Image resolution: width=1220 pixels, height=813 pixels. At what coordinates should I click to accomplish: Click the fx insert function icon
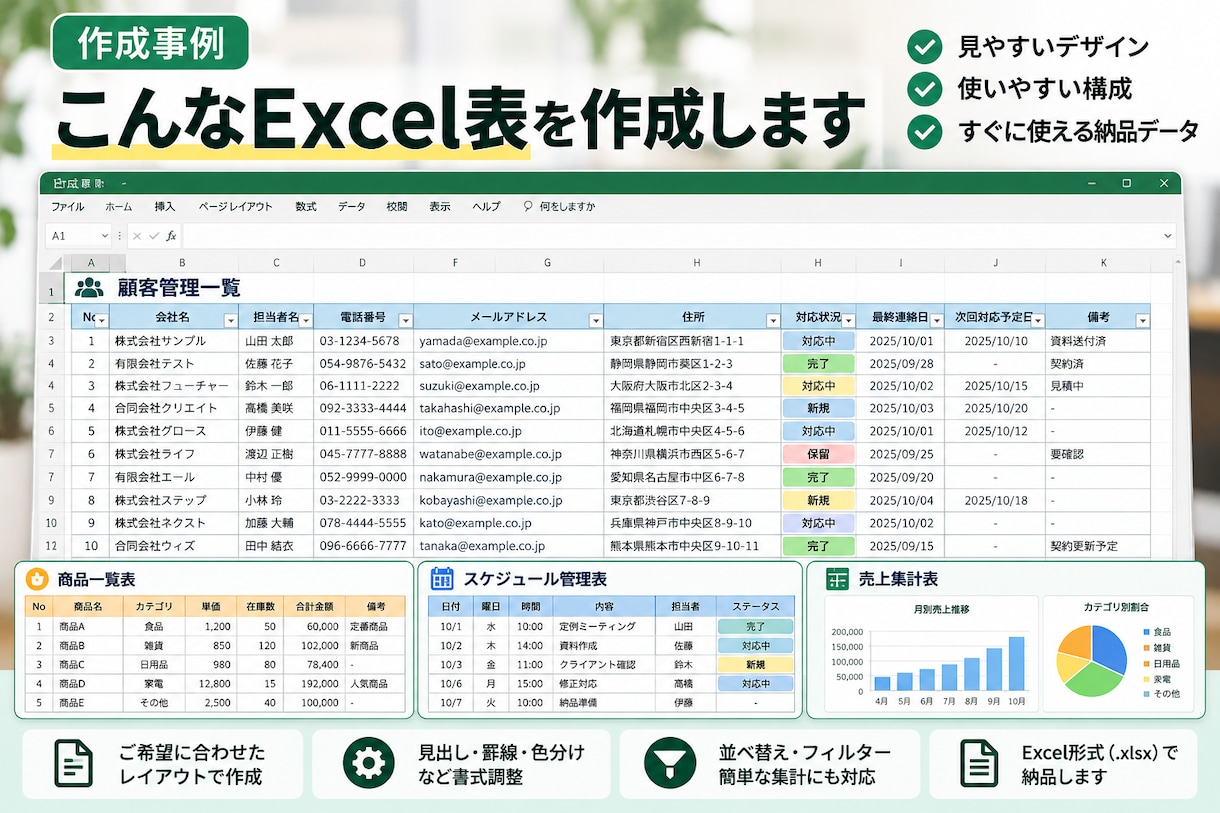pyautogui.click(x=171, y=236)
